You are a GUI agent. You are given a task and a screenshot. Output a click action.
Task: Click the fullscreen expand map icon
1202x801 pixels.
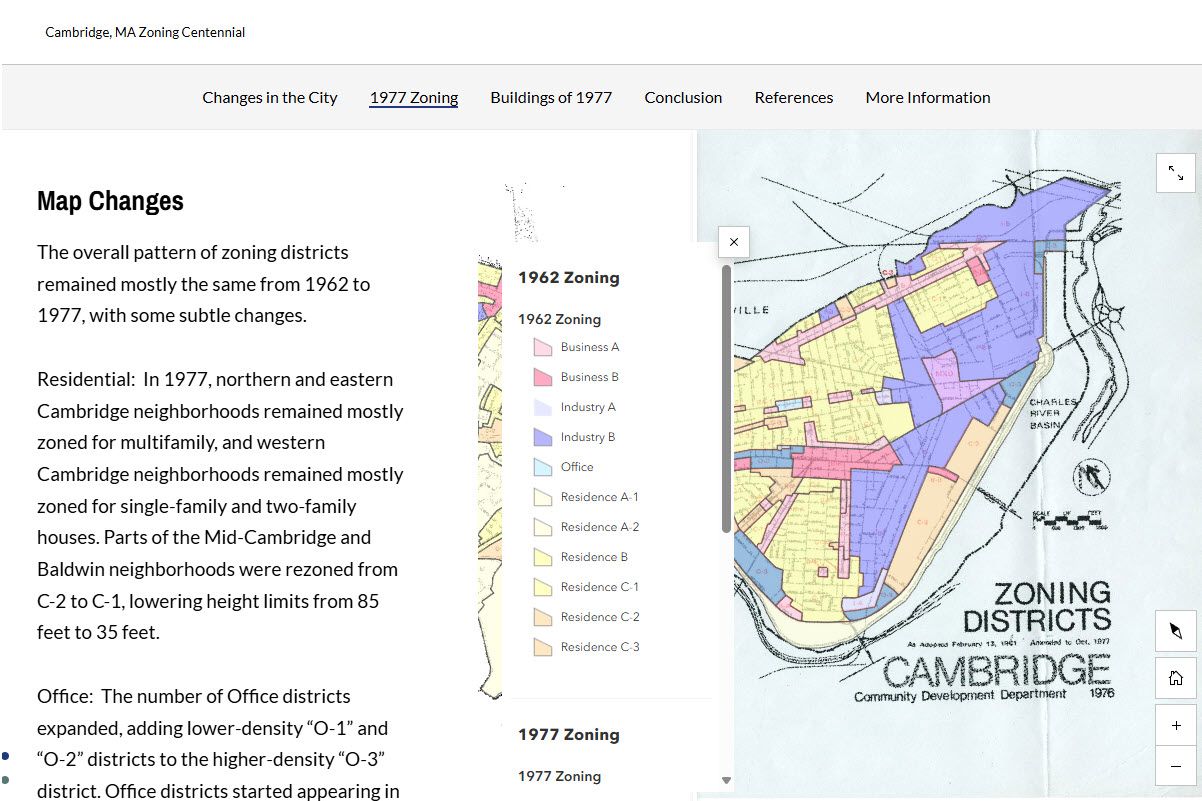1175,173
